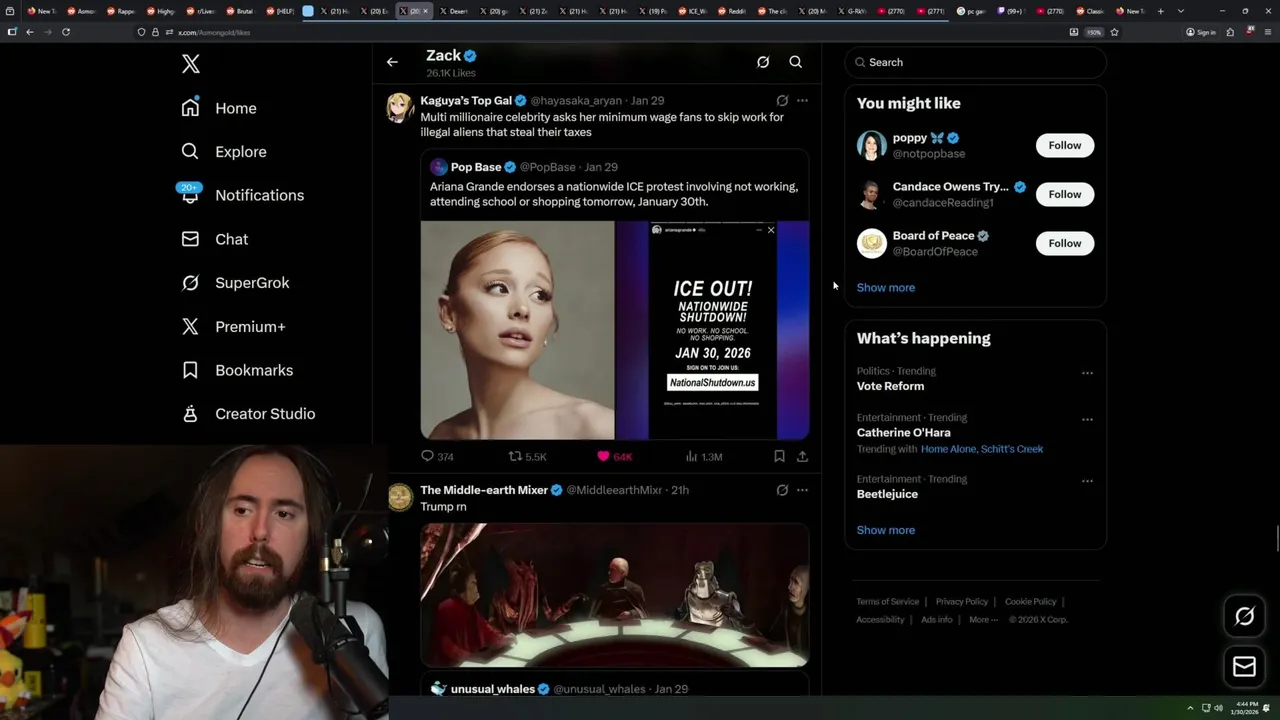The height and width of the screenshot is (720, 1280).
Task: Unlike the post with 64K likes
Action: click(614, 456)
